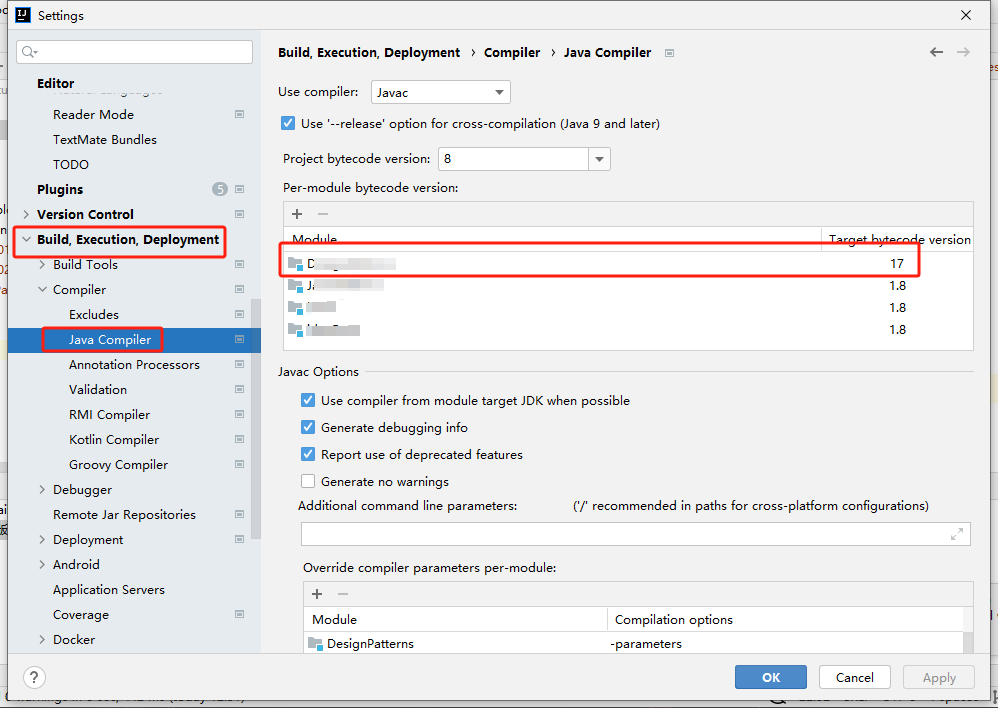Click the Apply button
The width and height of the screenshot is (998, 708).
[939, 677]
